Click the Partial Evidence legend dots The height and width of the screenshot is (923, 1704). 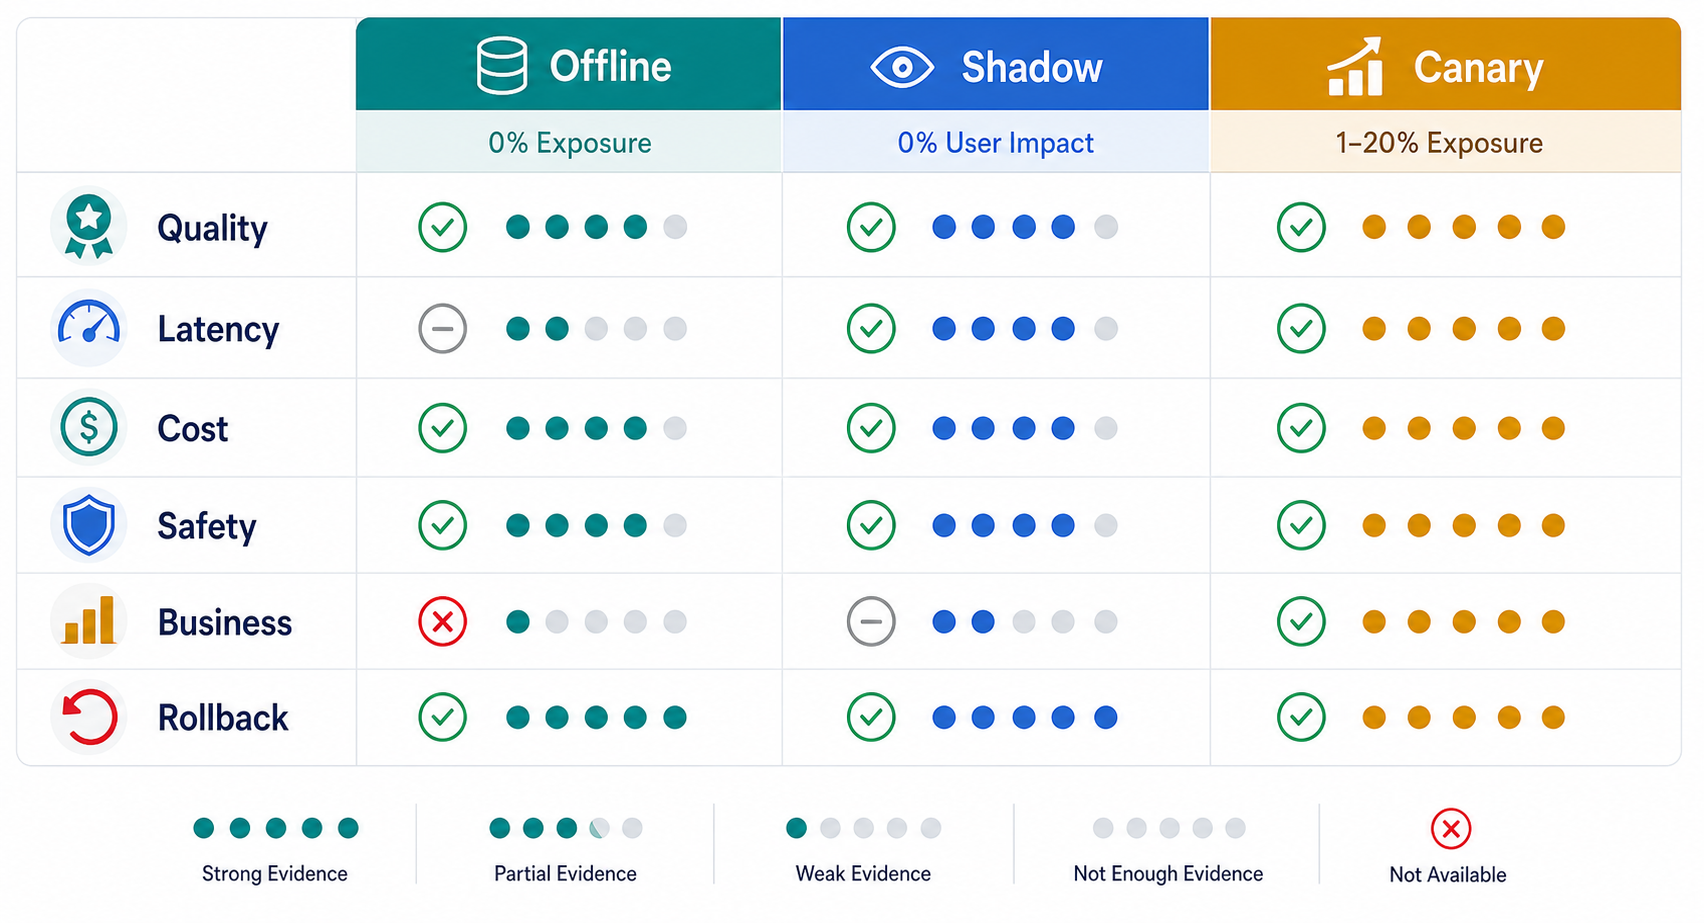coord(566,828)
